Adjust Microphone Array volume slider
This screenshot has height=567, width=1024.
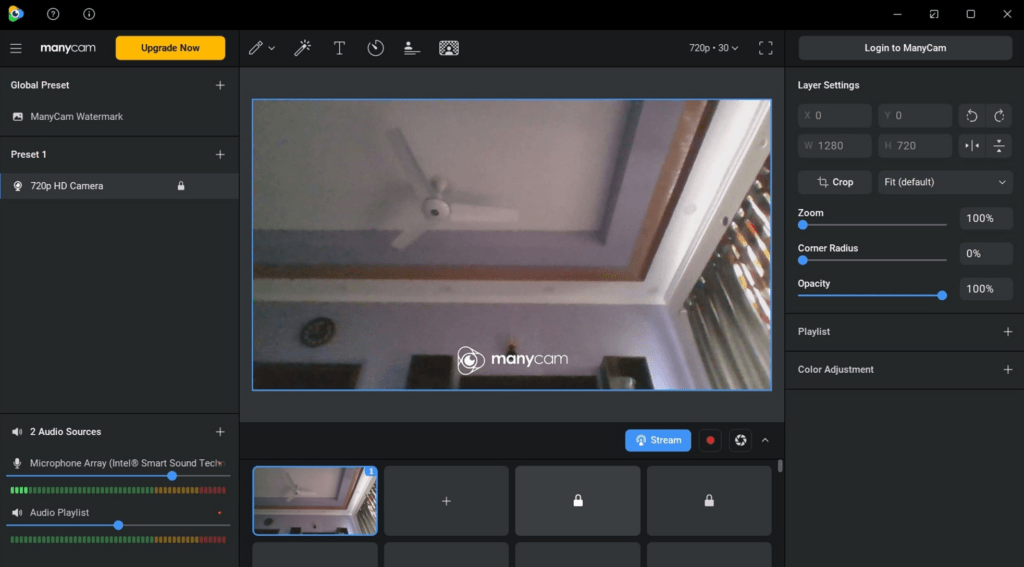click(172, 476)
